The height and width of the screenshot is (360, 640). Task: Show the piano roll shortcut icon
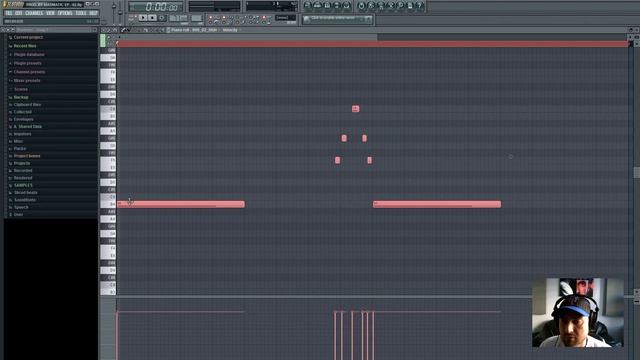tap(327, 5)
